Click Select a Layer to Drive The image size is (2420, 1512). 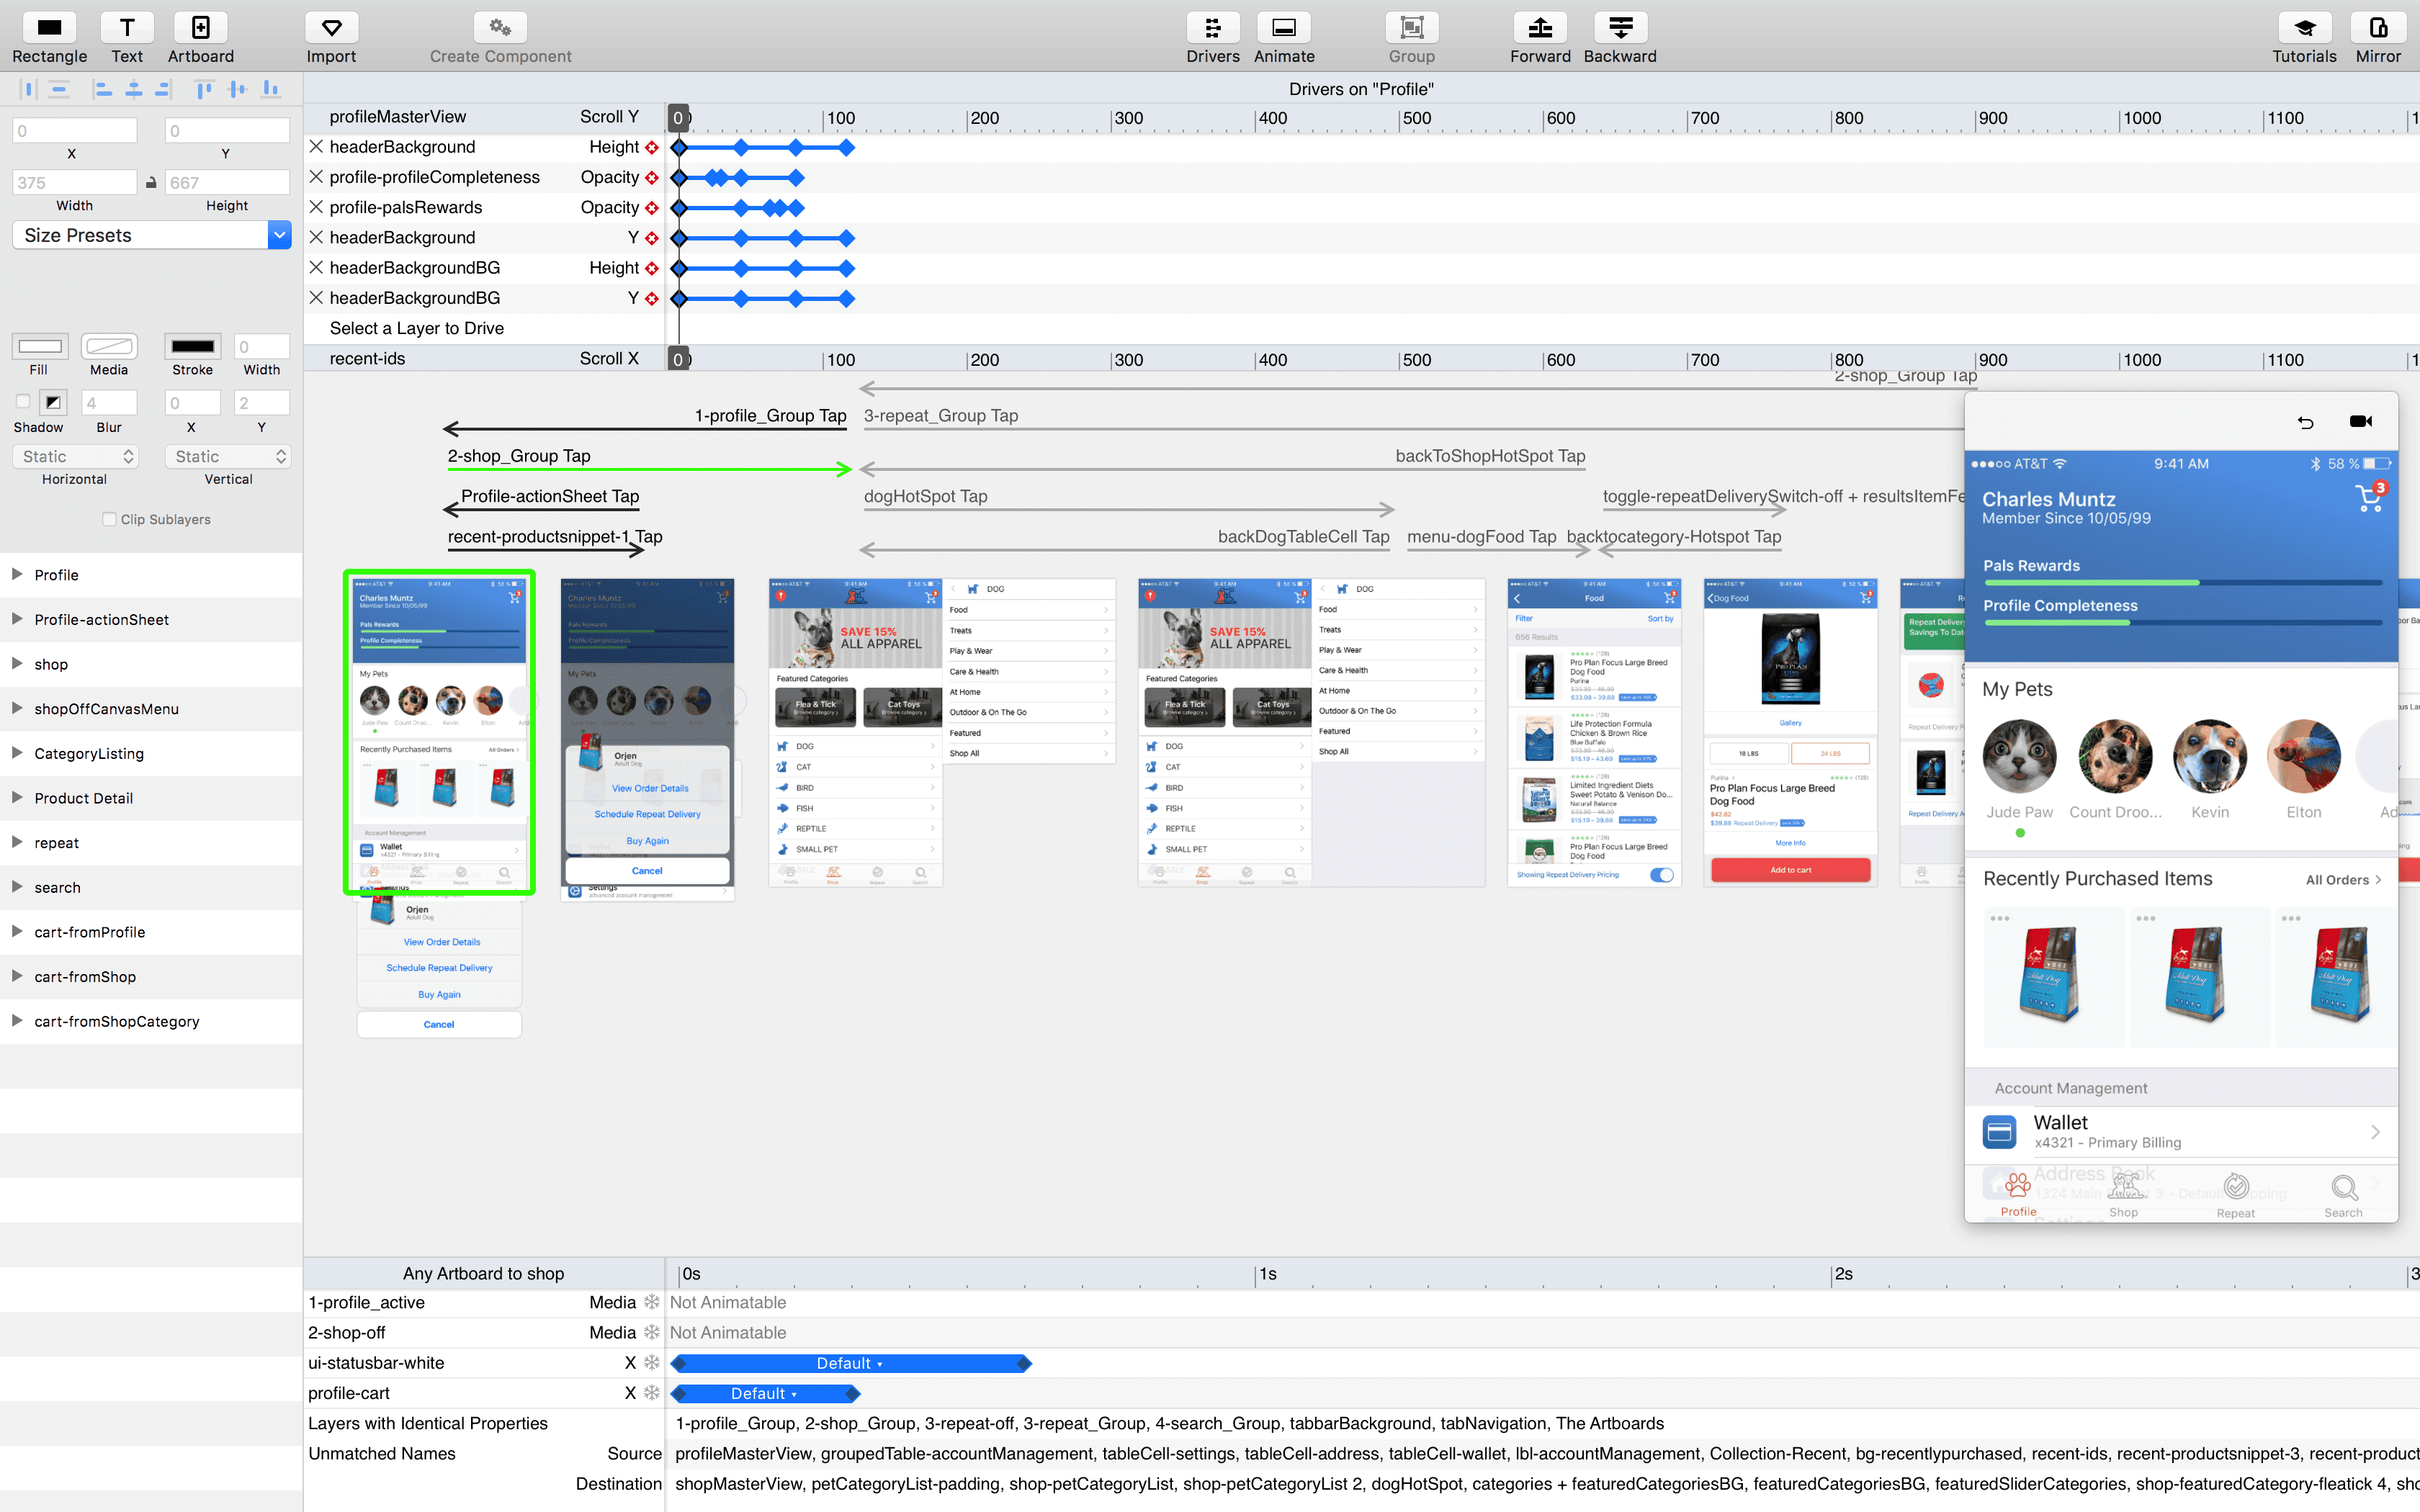point(417,328)
